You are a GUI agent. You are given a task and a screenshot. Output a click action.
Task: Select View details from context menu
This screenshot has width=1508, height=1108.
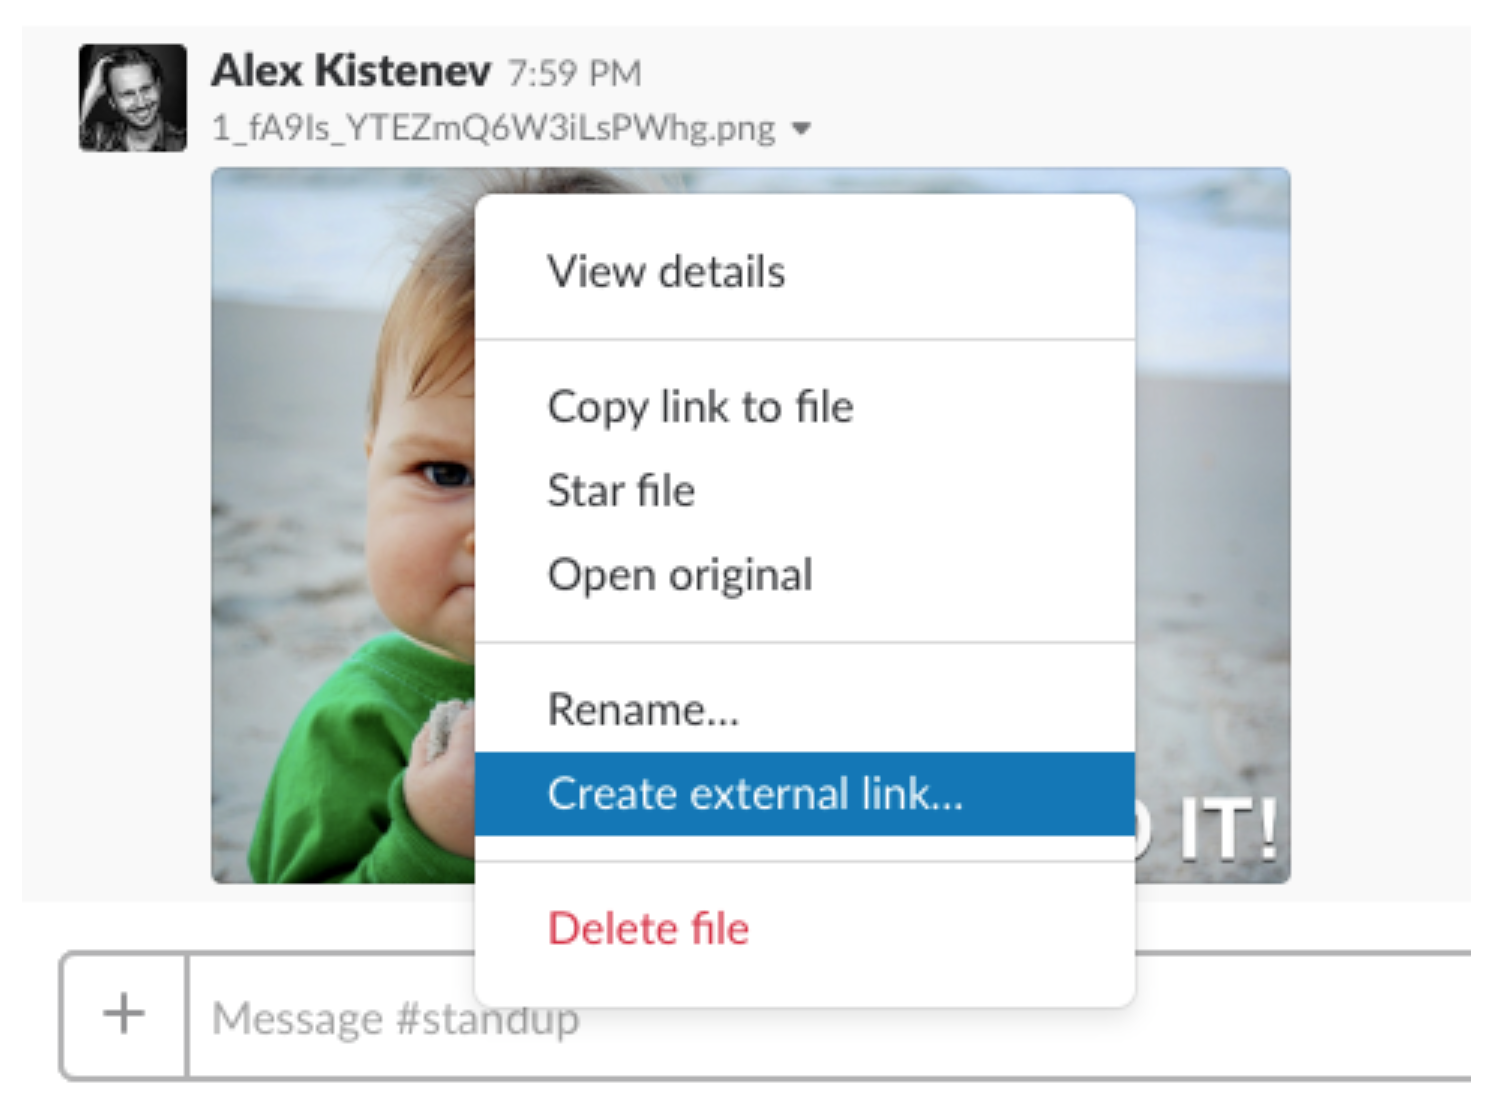666,272
